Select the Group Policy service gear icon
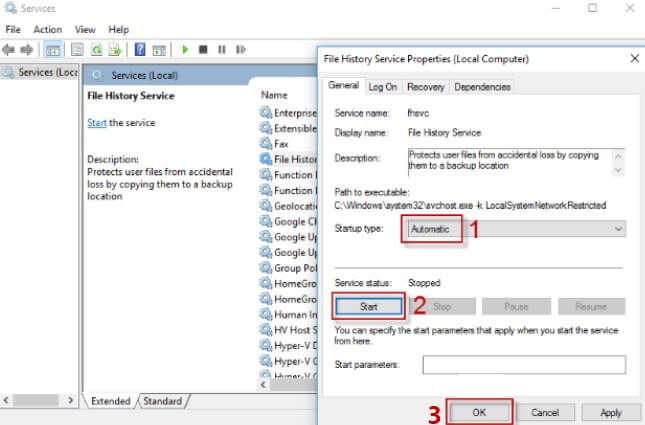This screenshot has width=645, height=425. (266, 267)
